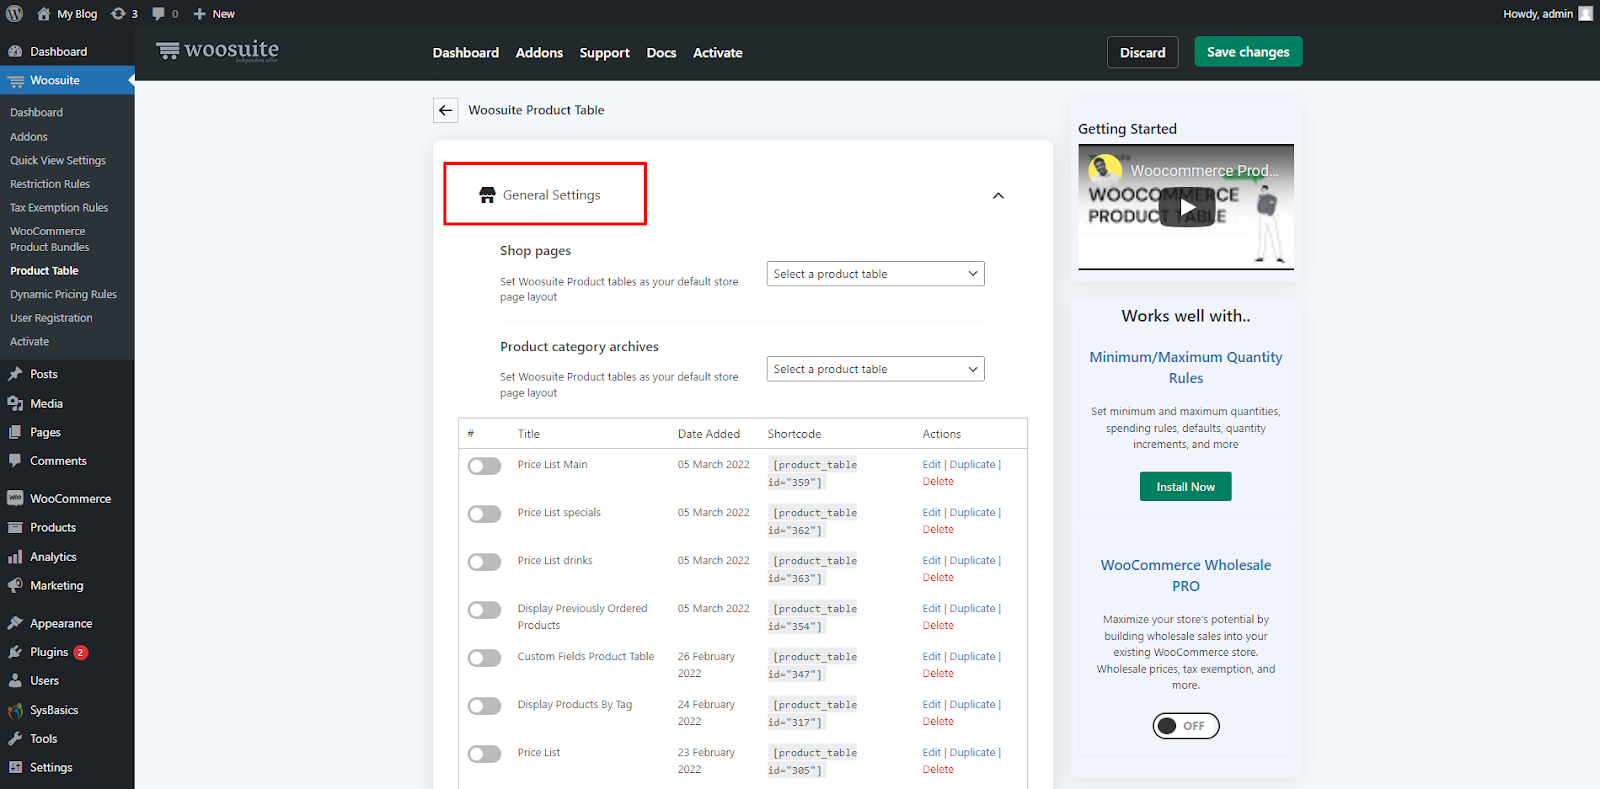Click the Tools wrench icon
This screenshot has height=789, width=1600.
pyautogui.click(x=15, y=739)
